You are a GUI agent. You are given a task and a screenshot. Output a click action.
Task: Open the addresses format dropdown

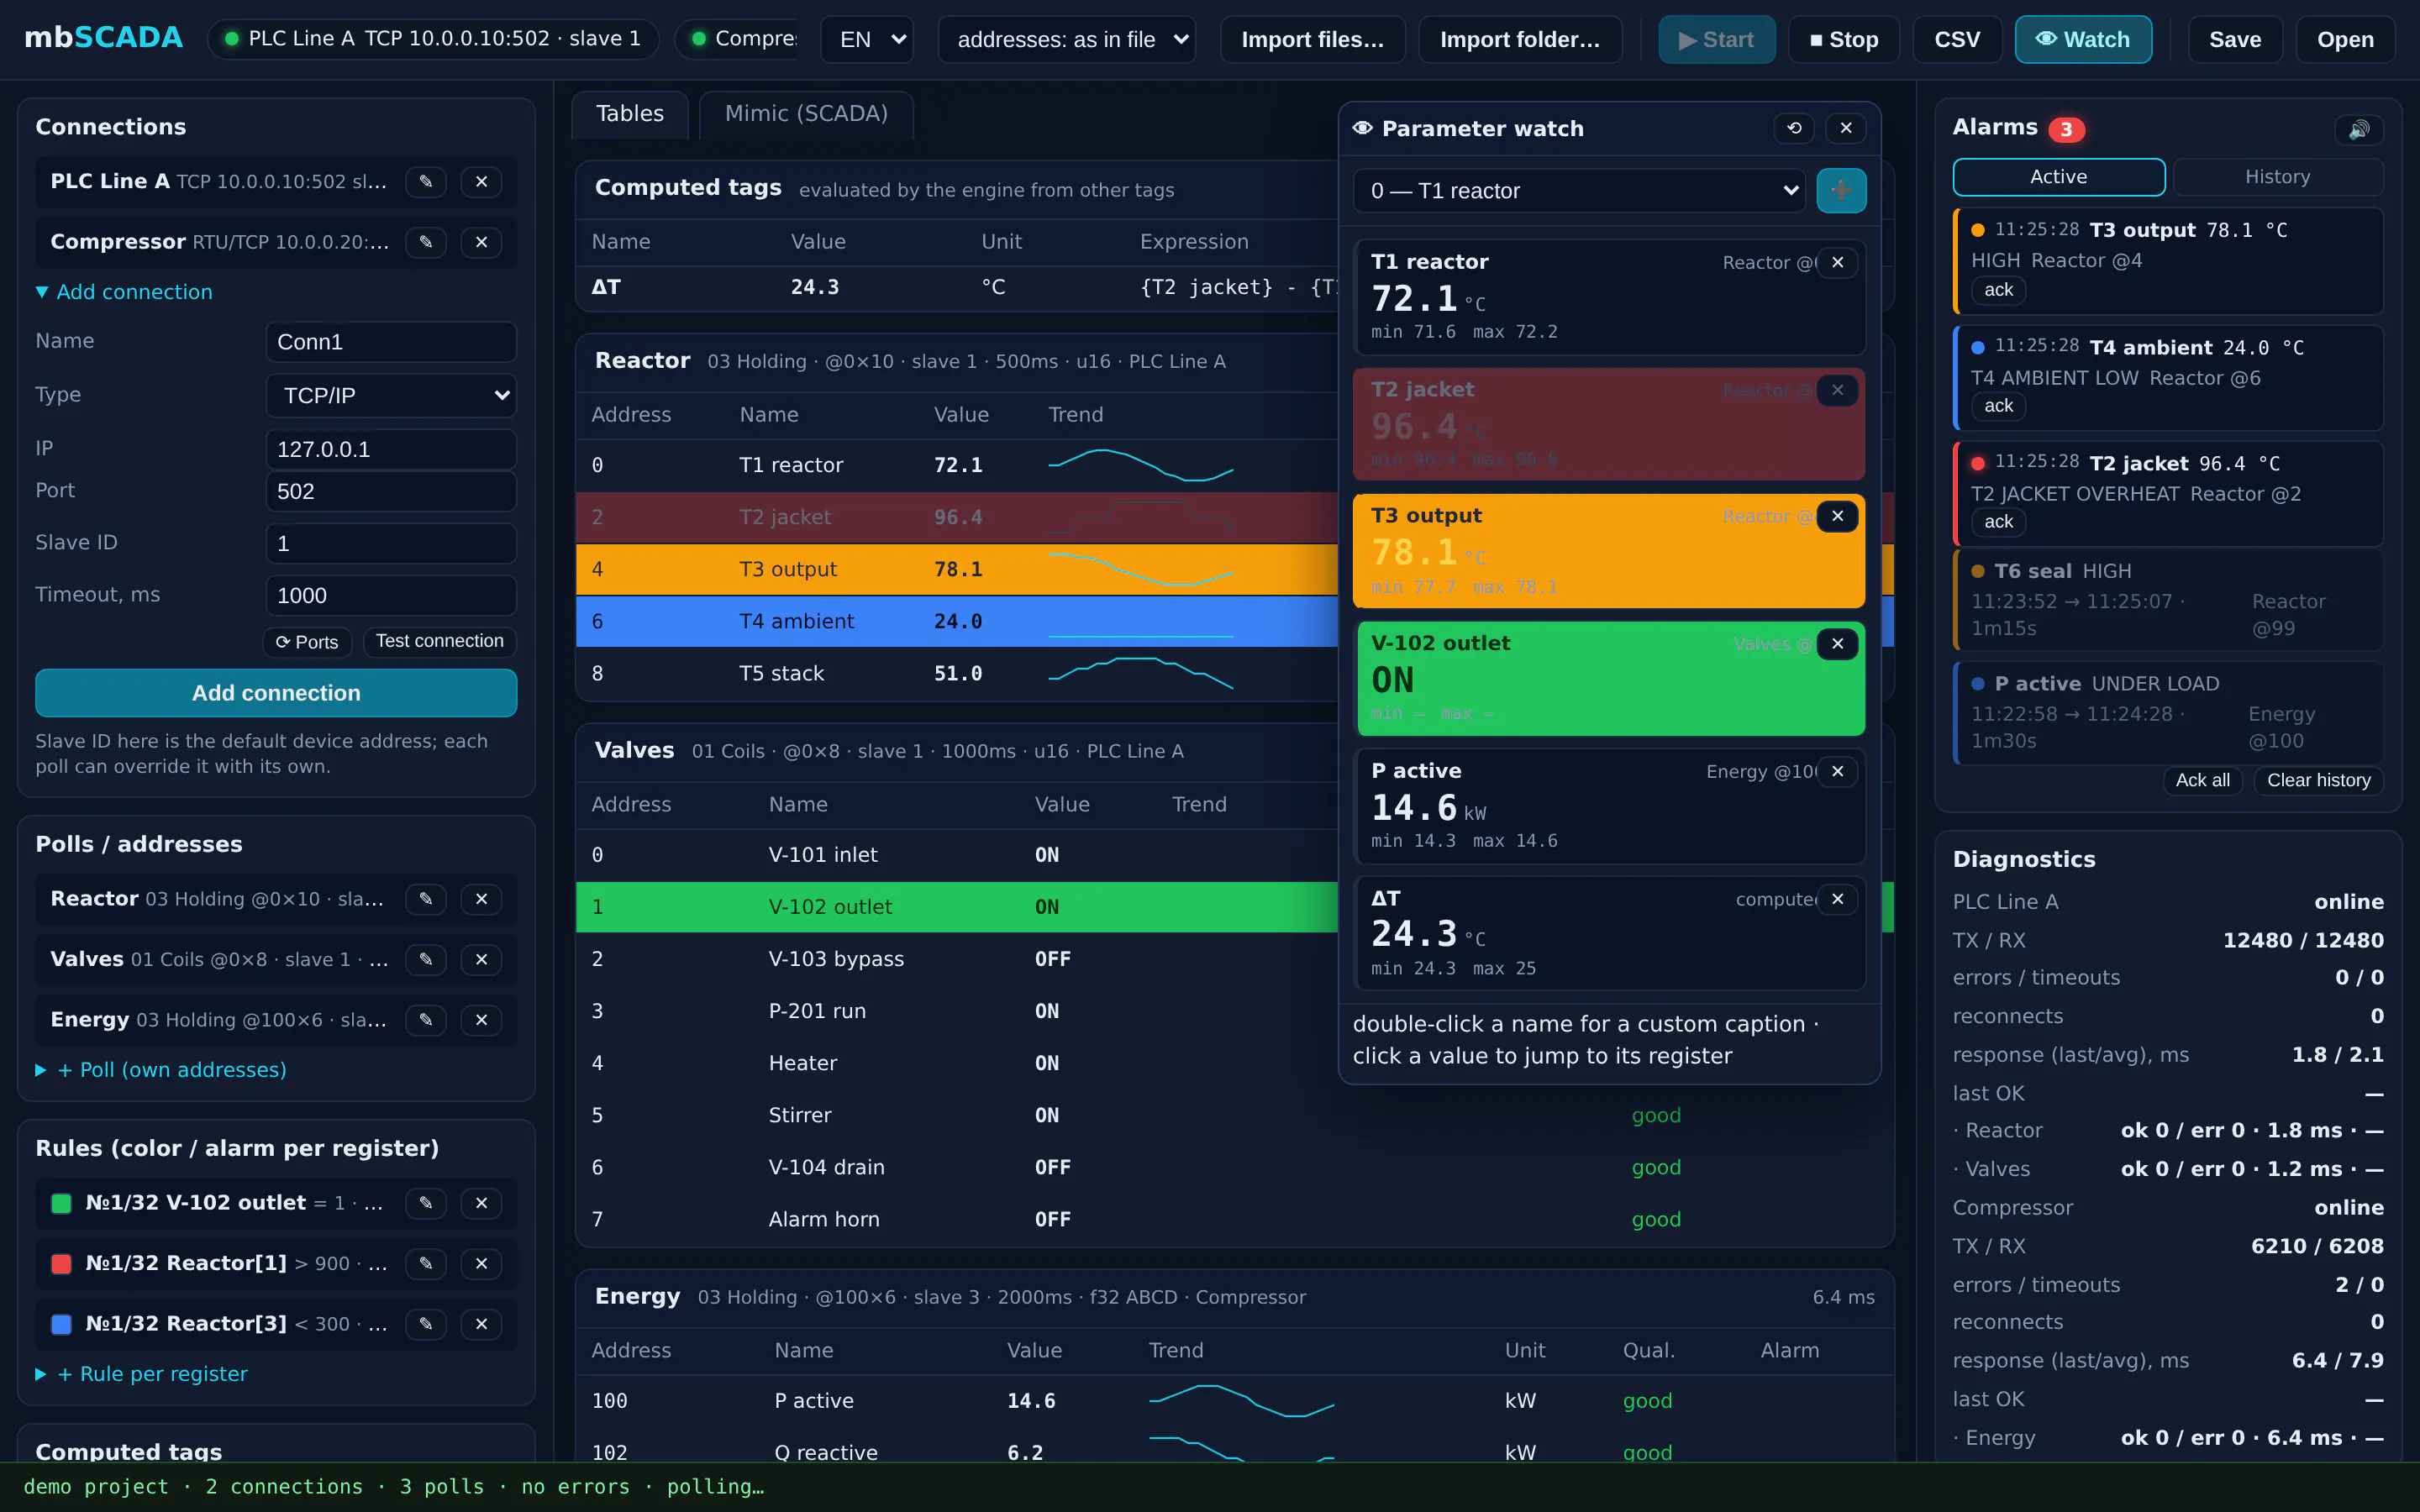click(1067, 40)
